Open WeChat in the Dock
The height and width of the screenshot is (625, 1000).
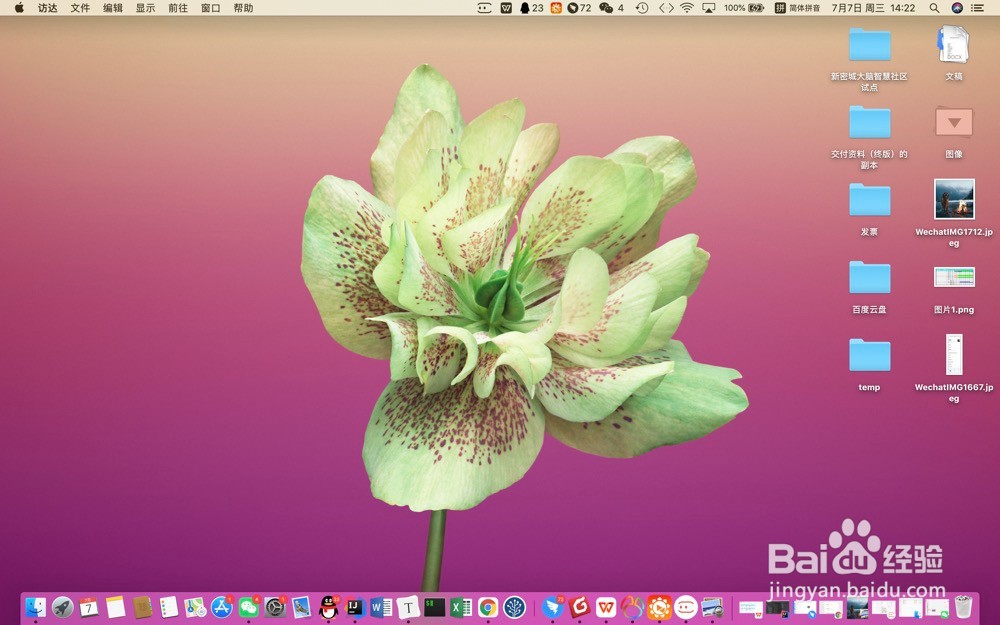pyautogui.click(x=249, y=607)
